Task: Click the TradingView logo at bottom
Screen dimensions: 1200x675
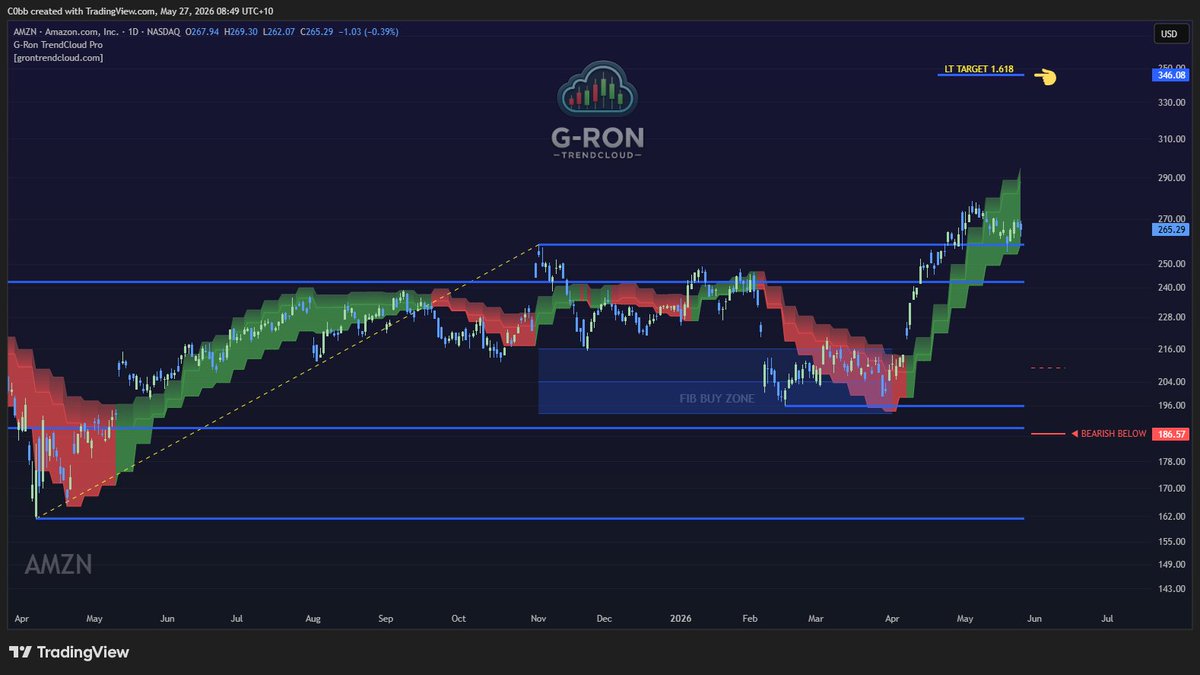Action: point(69,652)
